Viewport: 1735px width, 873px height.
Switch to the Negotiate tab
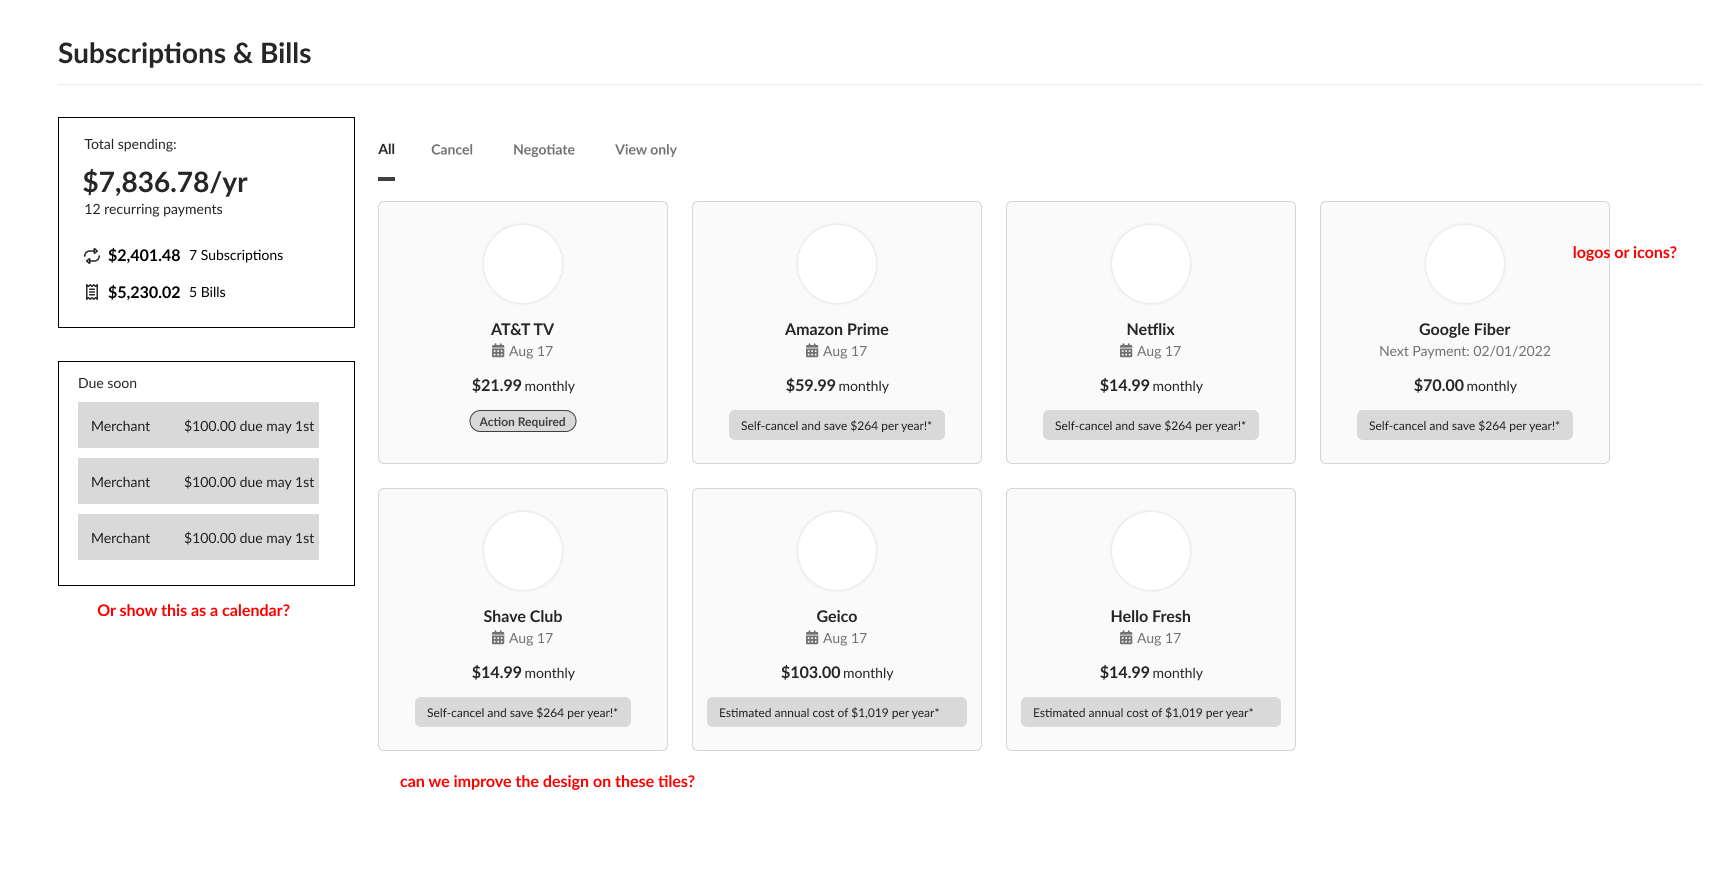[544, 149]
